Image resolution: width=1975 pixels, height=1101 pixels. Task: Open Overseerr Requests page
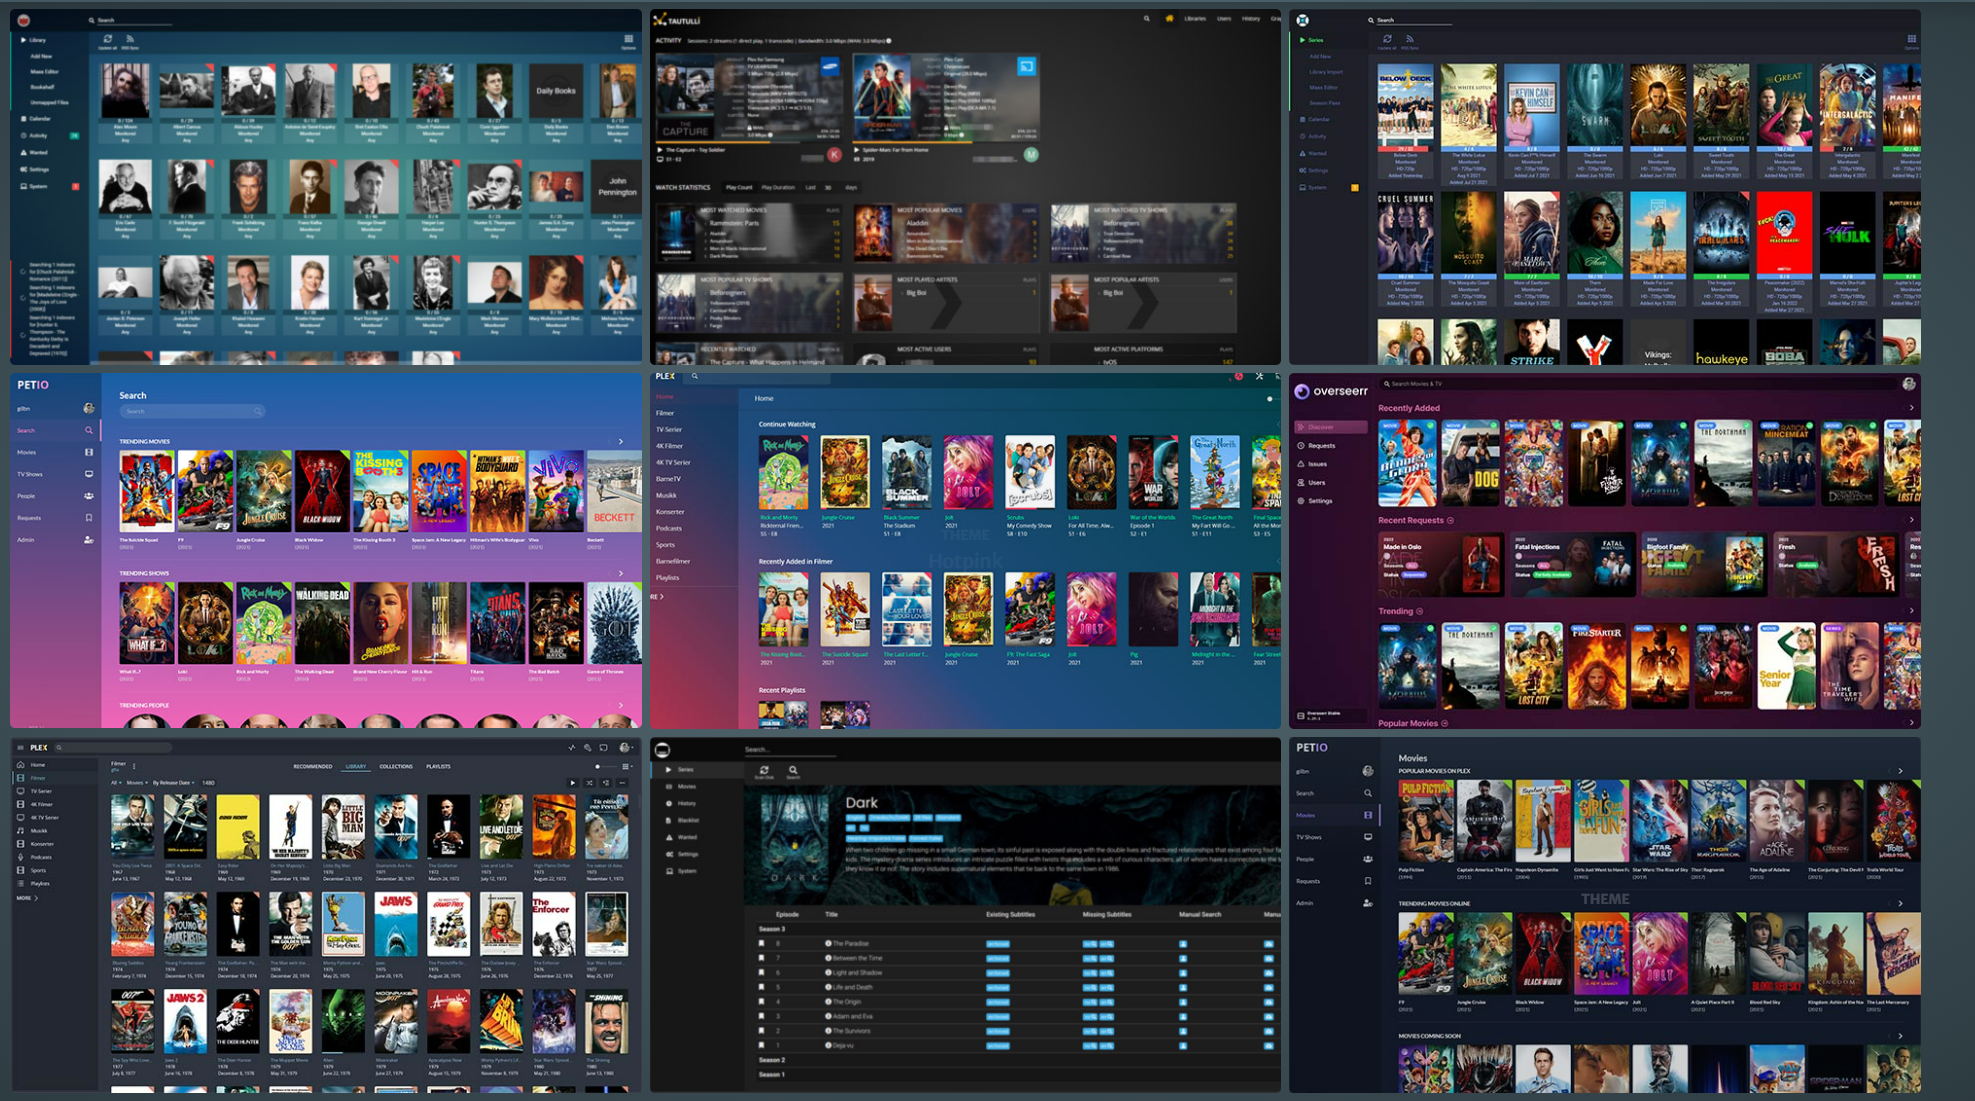[x=1320, y=446]
